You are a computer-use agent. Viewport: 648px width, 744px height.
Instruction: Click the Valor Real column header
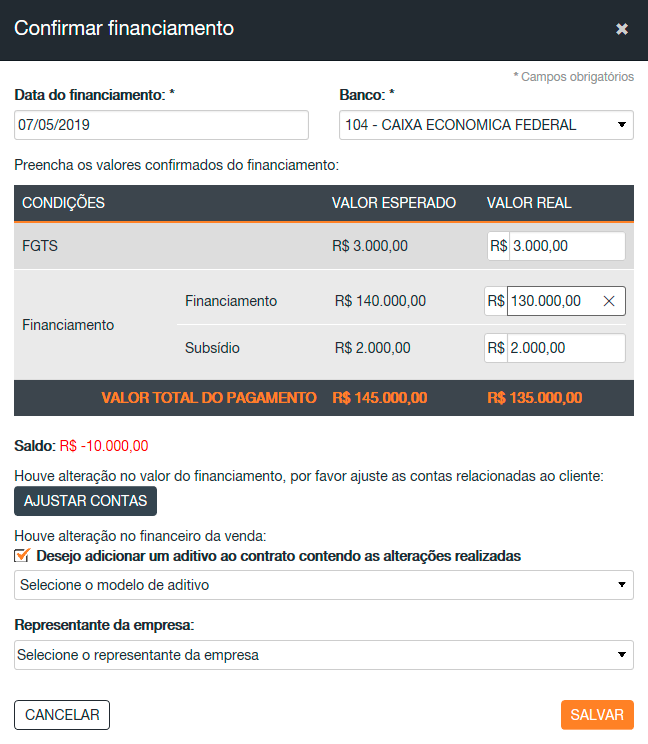click(529, 203)
